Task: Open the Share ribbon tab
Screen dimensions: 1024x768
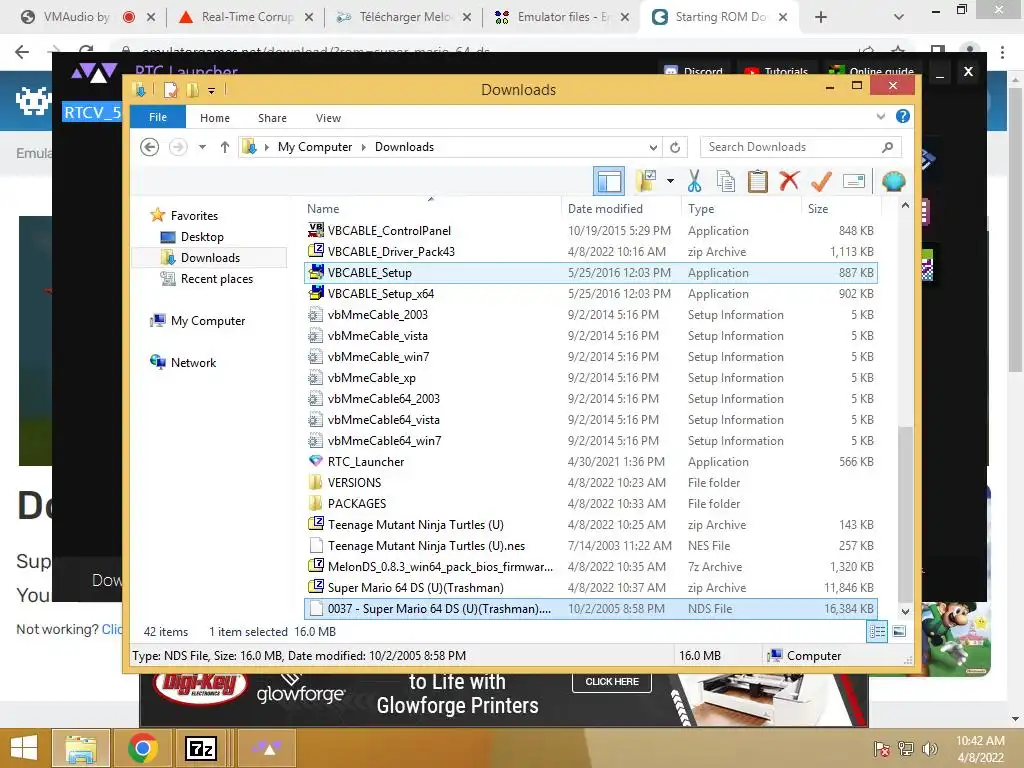Action: pyautogui.click(x=272, y=118)
